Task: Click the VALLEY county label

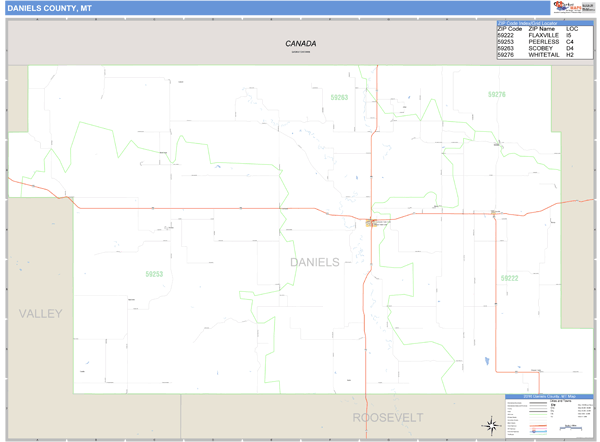Action: [x=40, y=314]
